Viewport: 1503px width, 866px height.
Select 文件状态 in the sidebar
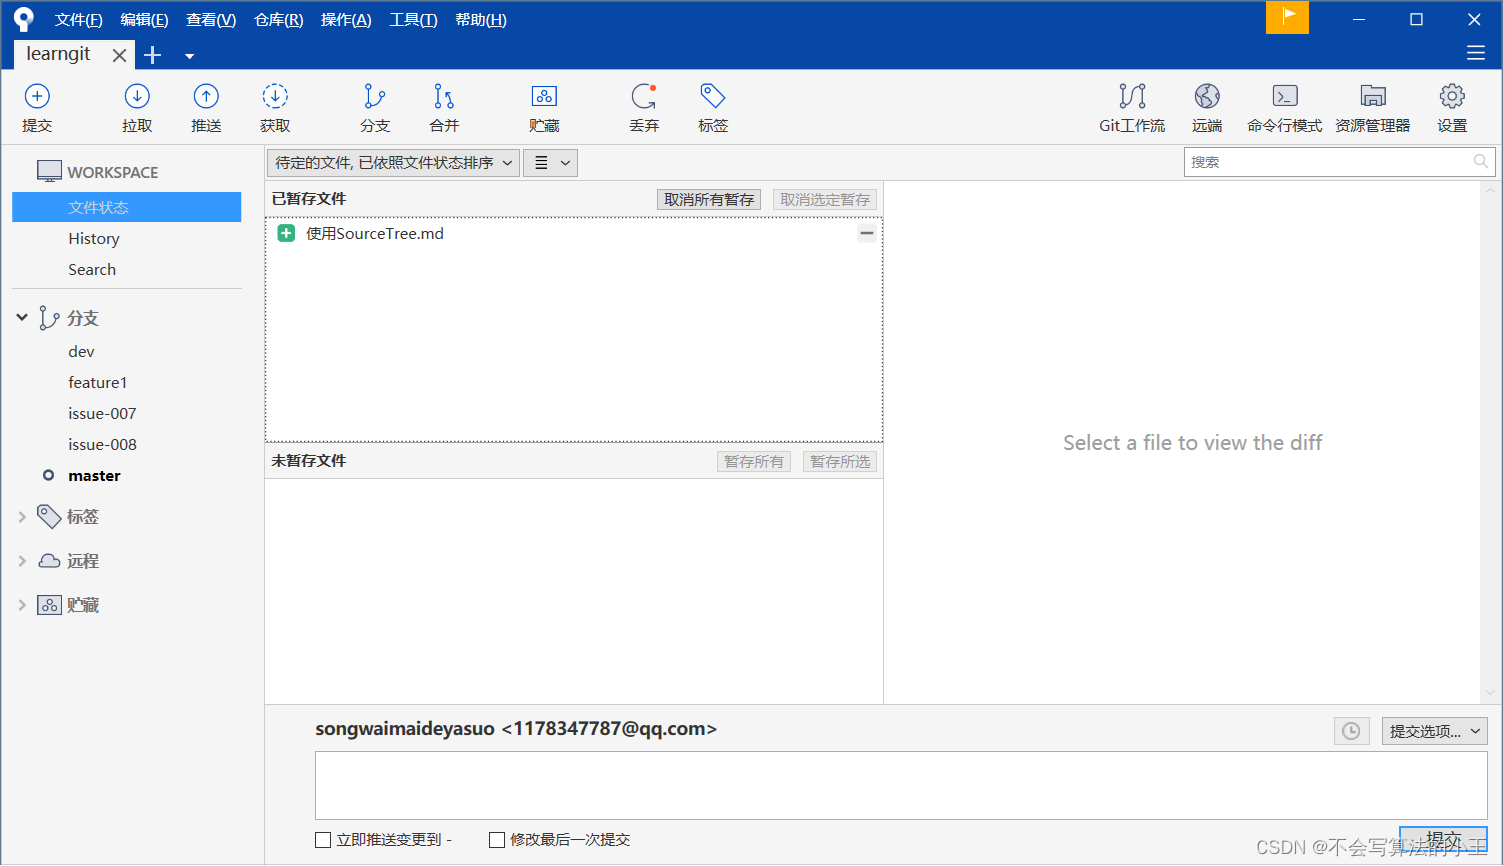126,207
